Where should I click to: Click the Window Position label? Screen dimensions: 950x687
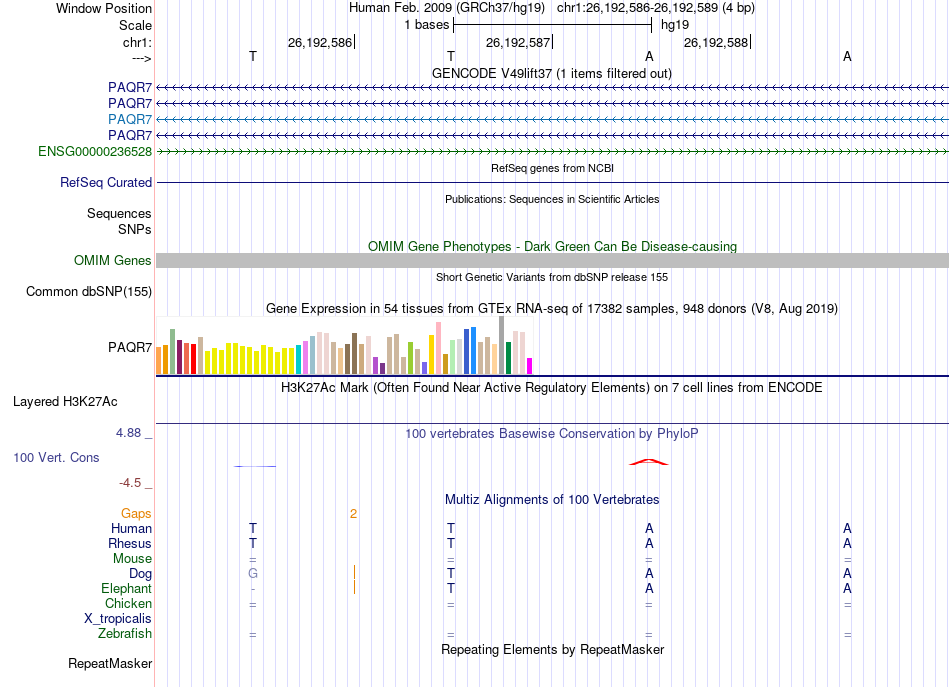coord(104,8)
